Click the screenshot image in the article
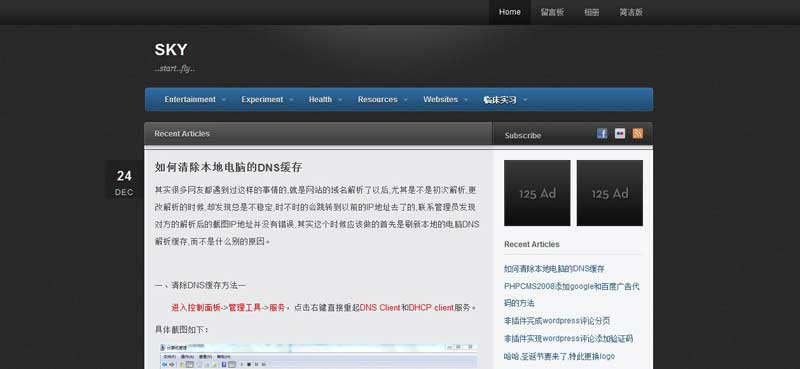The width and height of the screenshot is (800, 369). pos(319,356)
